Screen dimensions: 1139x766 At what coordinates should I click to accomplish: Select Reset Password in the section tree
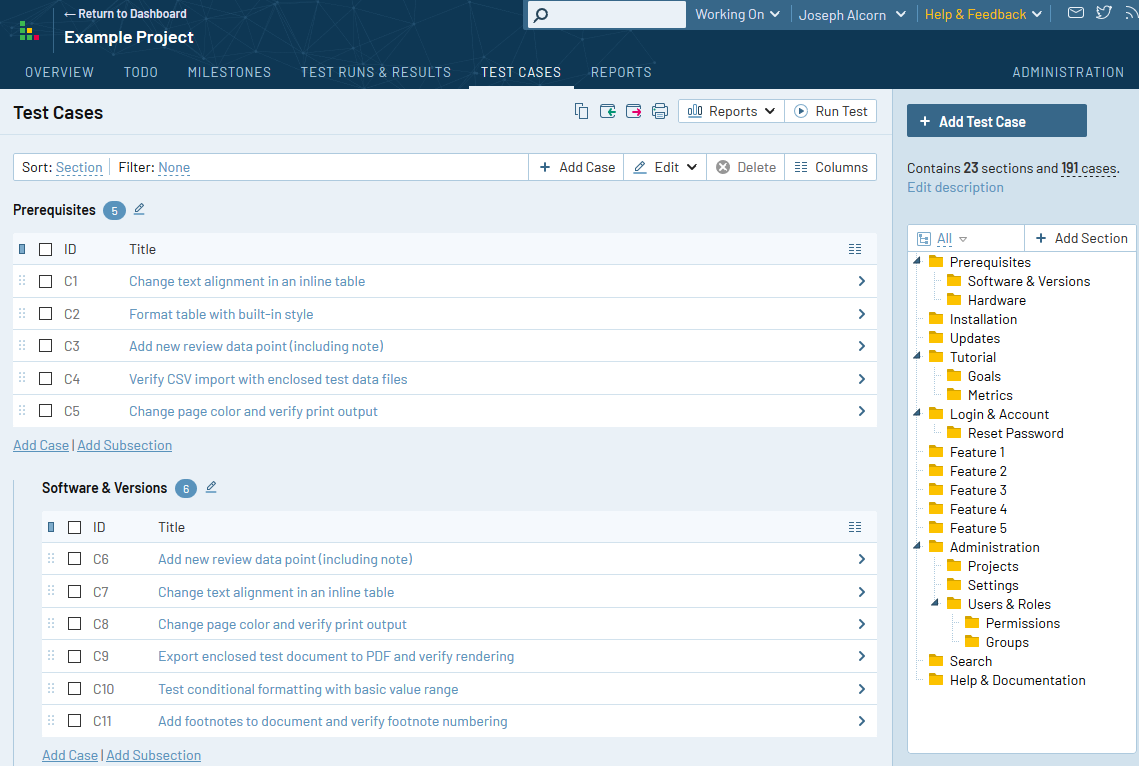coord(1016,433)
